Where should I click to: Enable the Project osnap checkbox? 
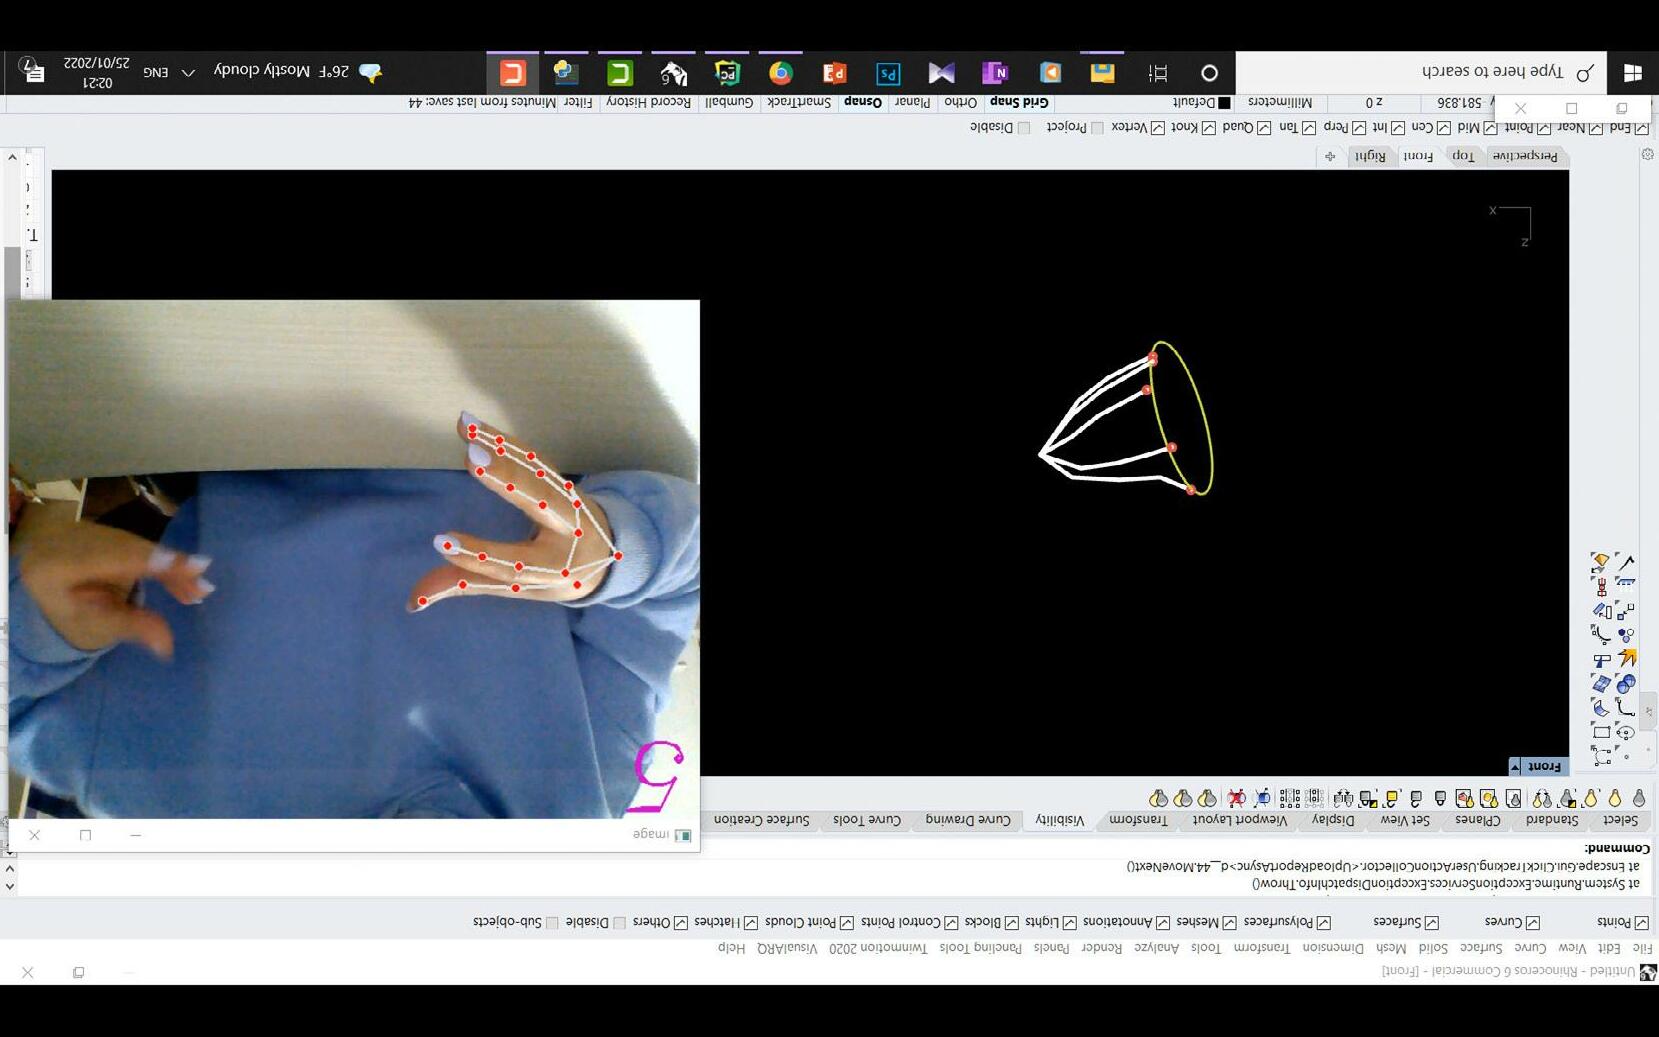click(1097, 128)
